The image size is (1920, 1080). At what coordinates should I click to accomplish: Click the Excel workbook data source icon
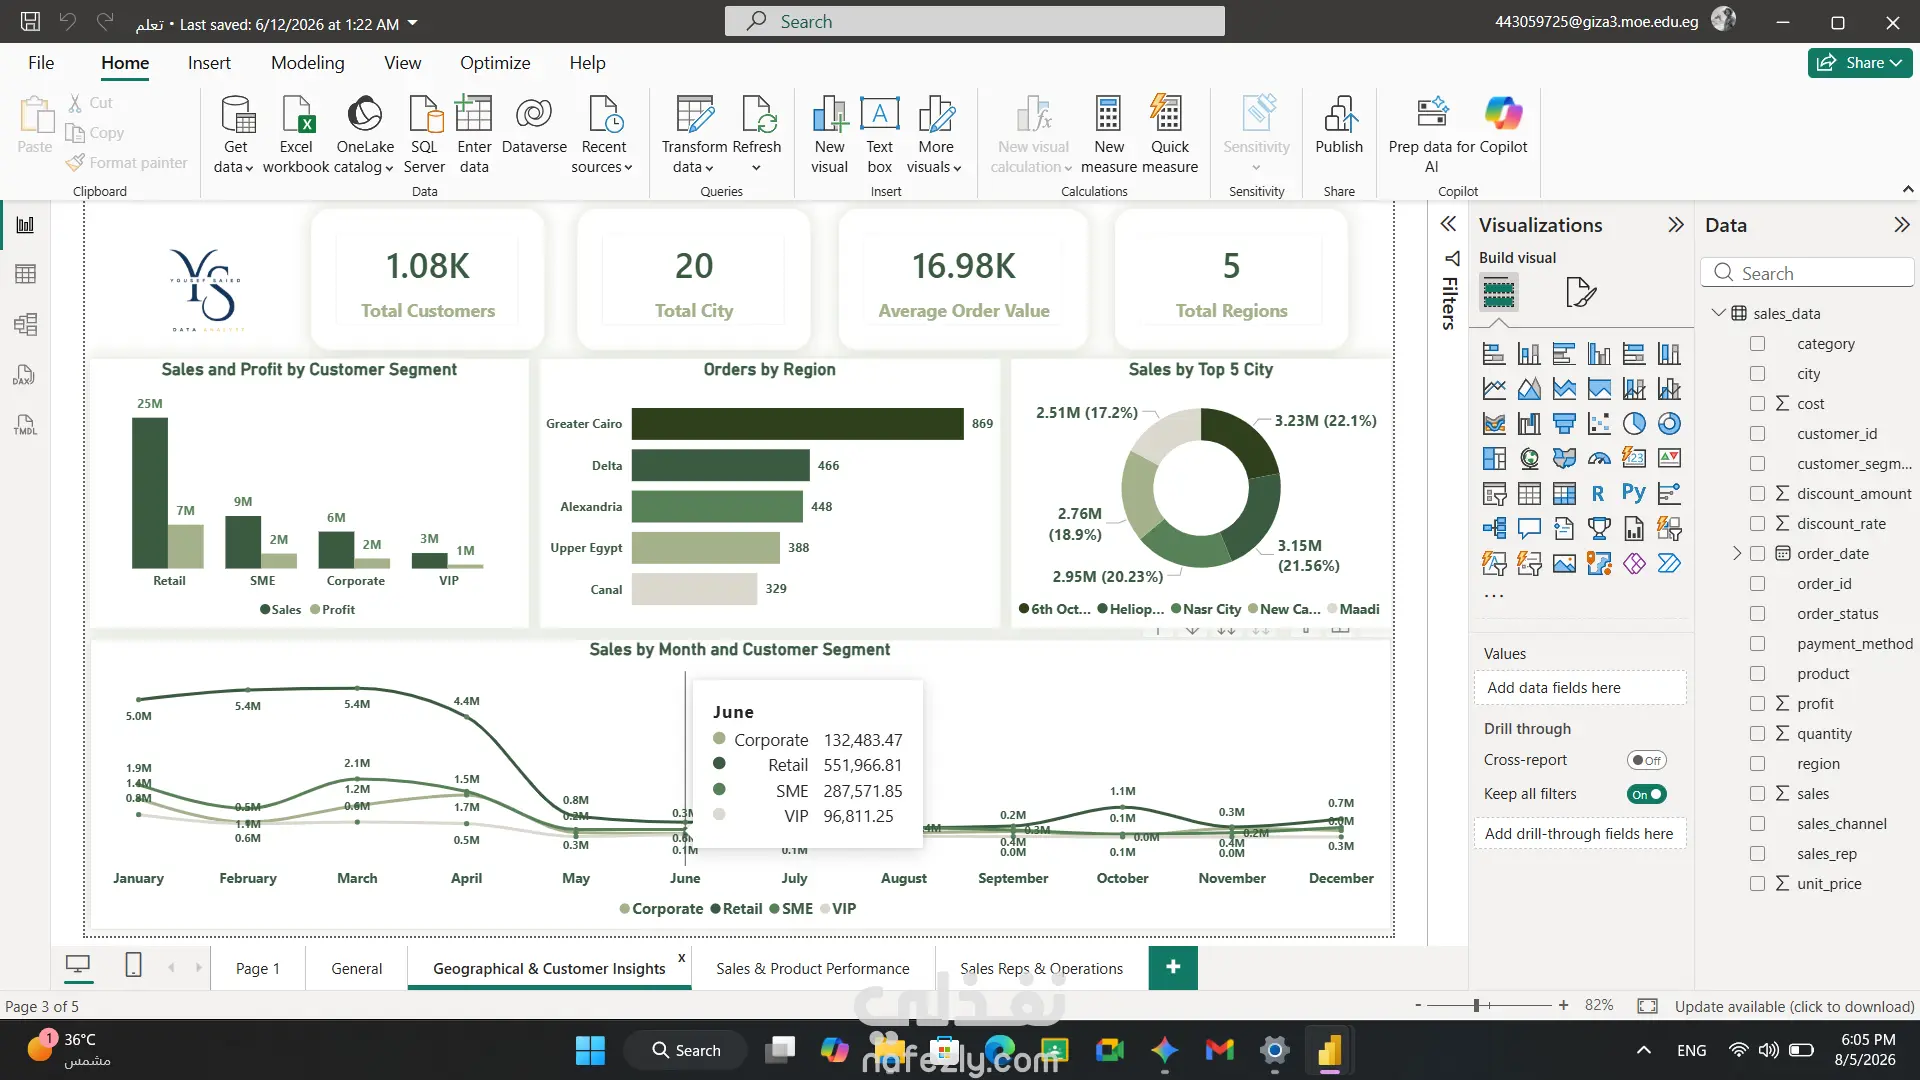click(296, 134)
